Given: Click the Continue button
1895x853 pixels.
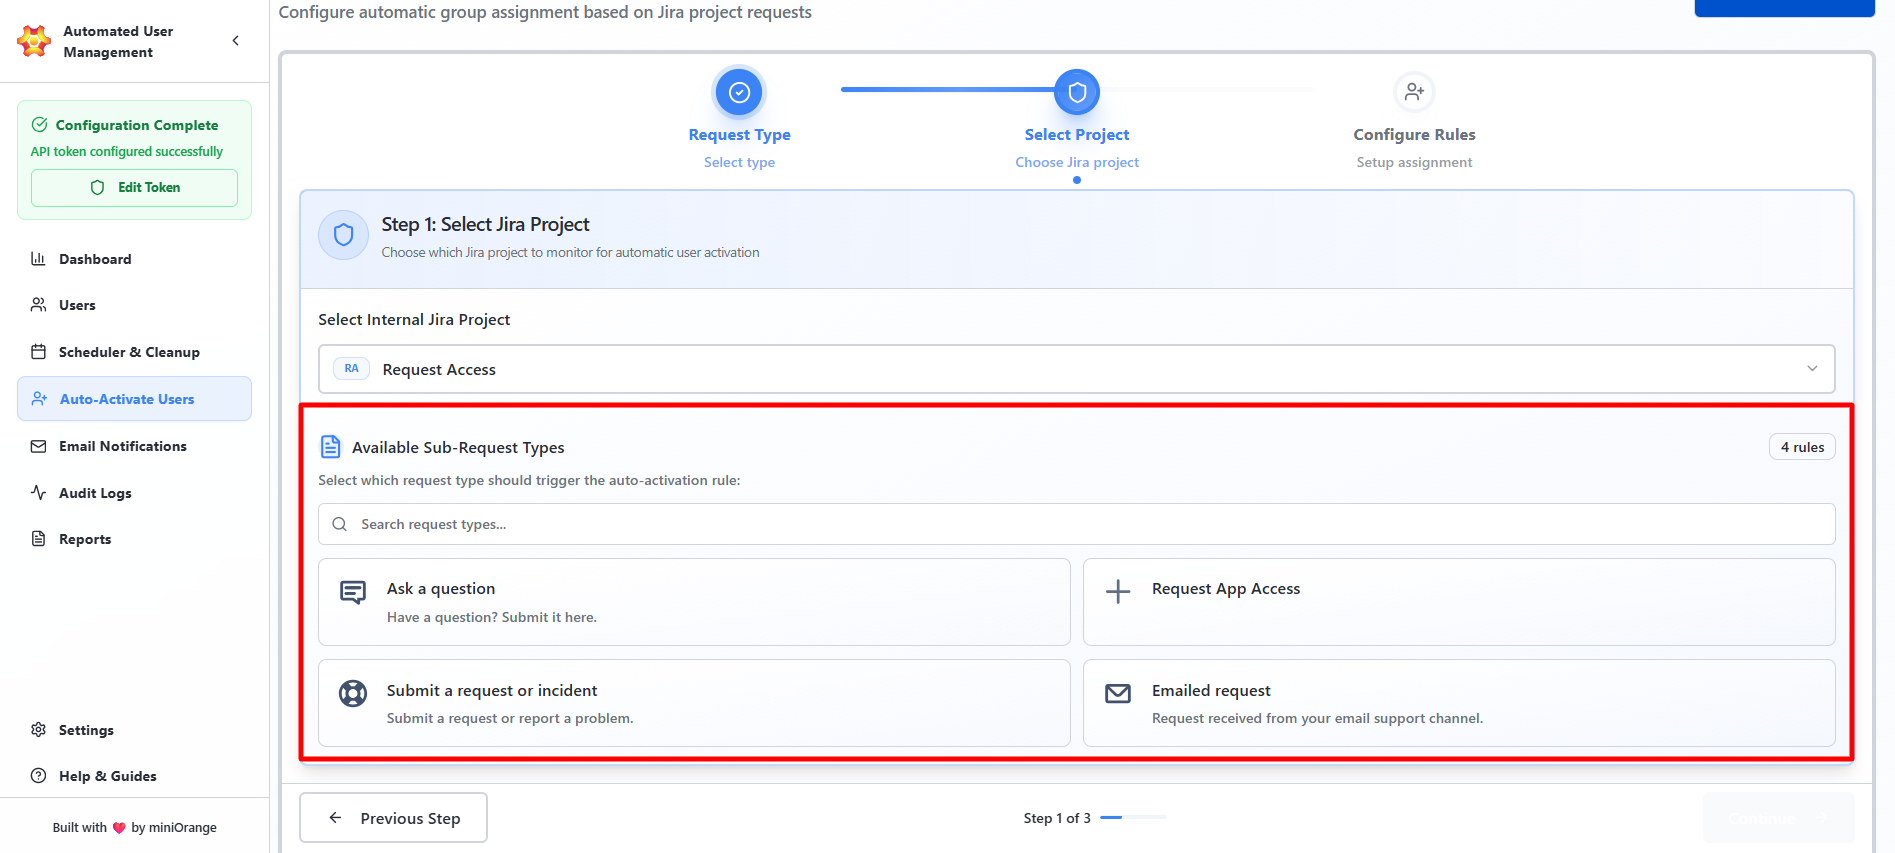Looking at the screenshot, I should 1779,818.
